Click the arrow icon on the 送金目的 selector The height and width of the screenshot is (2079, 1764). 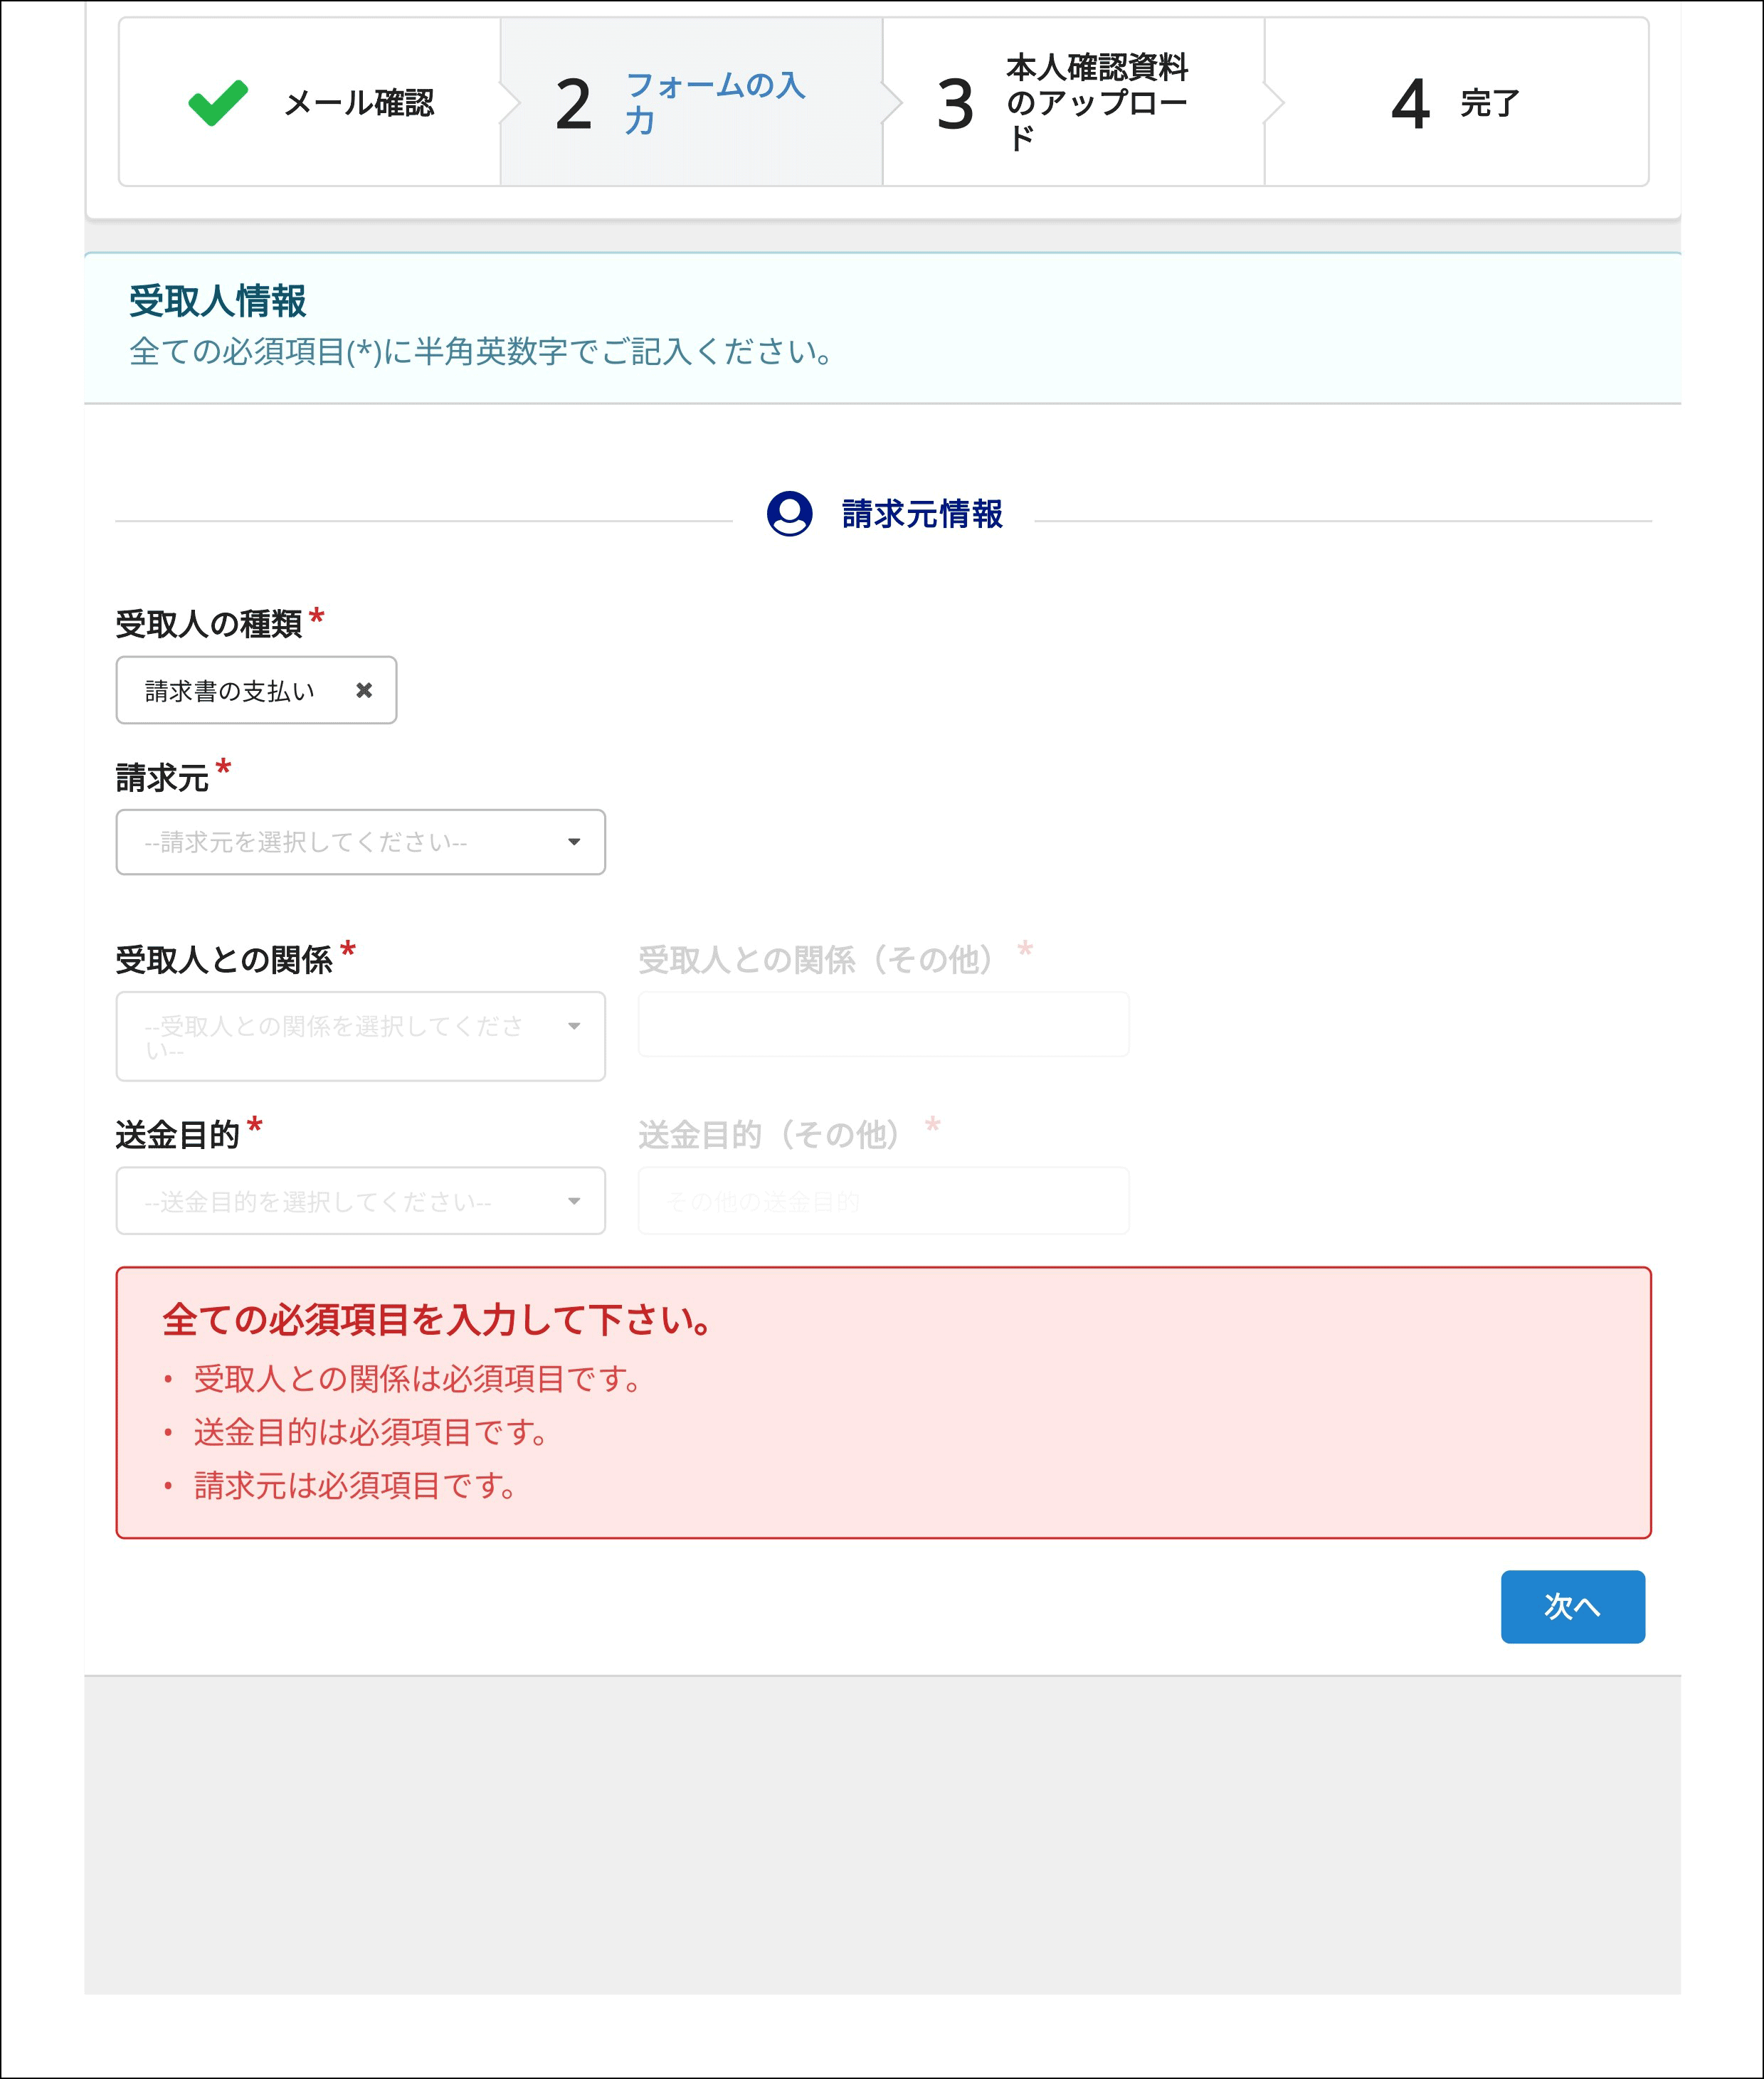pyautogui.click(x=576, y=1201)
